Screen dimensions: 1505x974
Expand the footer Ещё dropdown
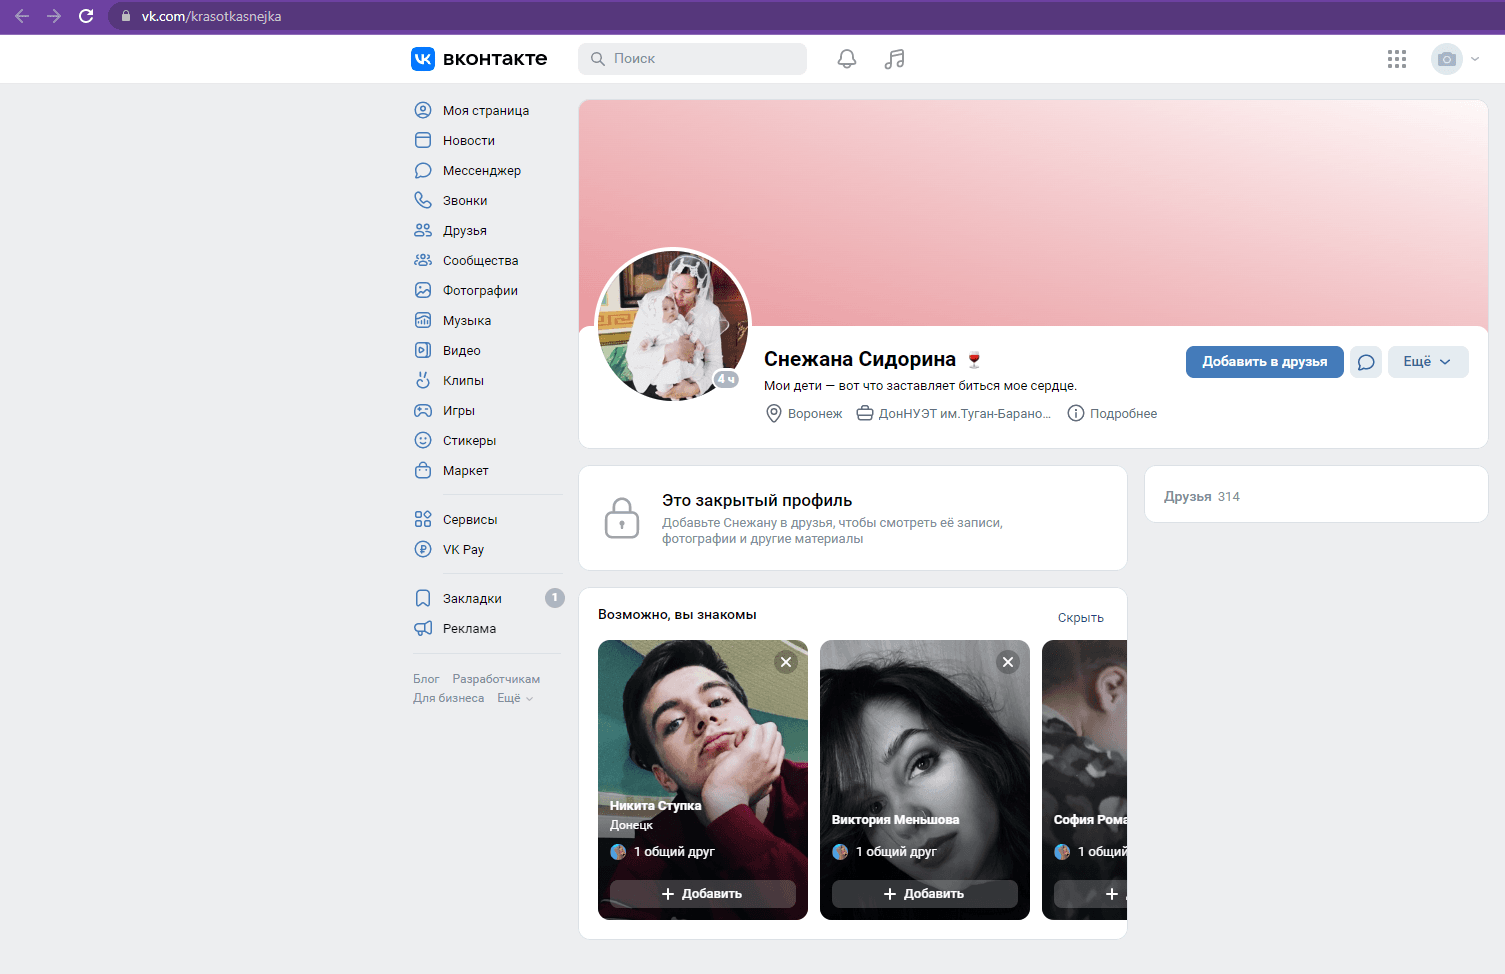(x=515, y=698)
